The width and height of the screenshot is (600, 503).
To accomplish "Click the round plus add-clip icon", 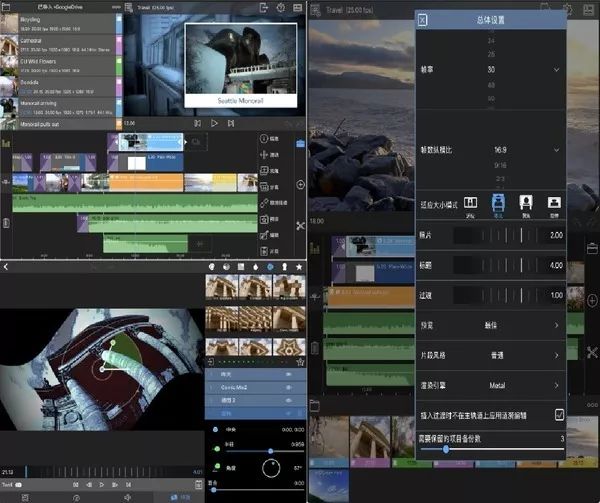I will [x=301, y=185].
